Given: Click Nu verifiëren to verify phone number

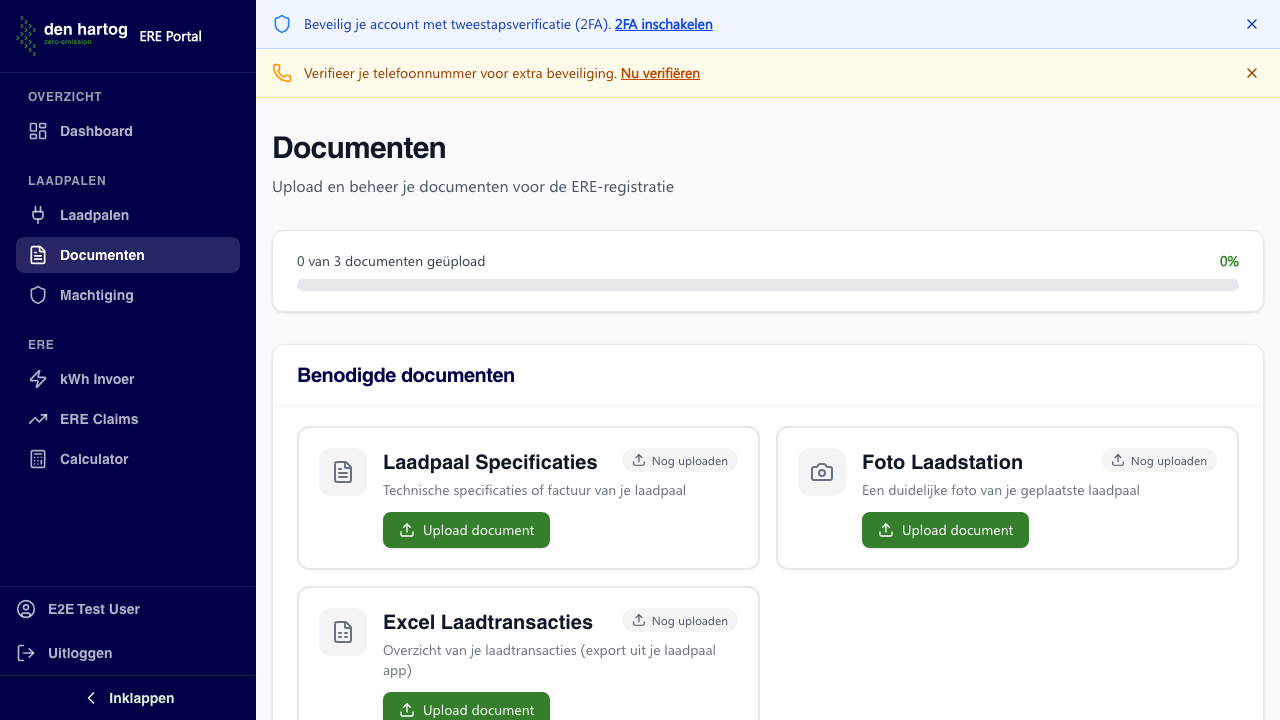Looking at the screenshot, I should (x=660, y=73).
